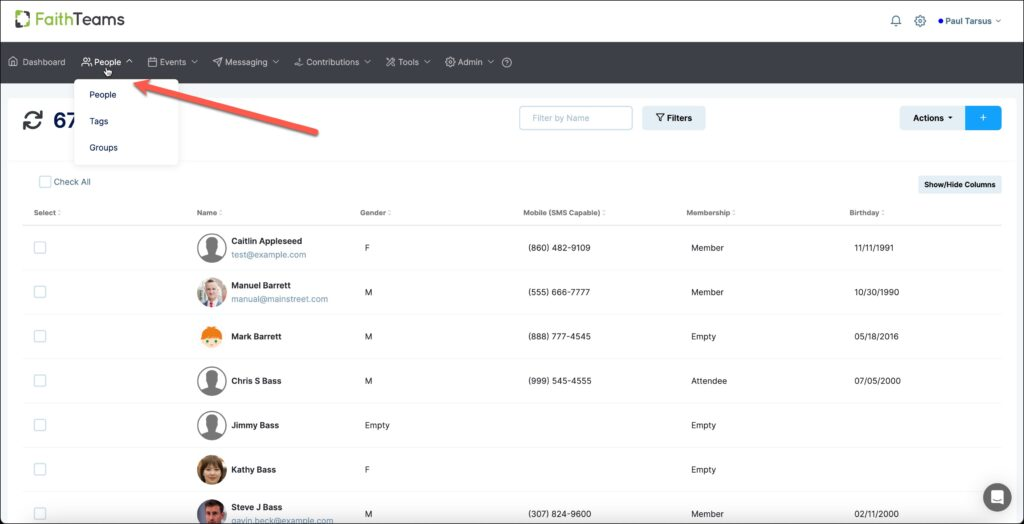Select Caitlin Appleseed's row checkbox
Screen dimensions: 1024x524
(40, 248)
